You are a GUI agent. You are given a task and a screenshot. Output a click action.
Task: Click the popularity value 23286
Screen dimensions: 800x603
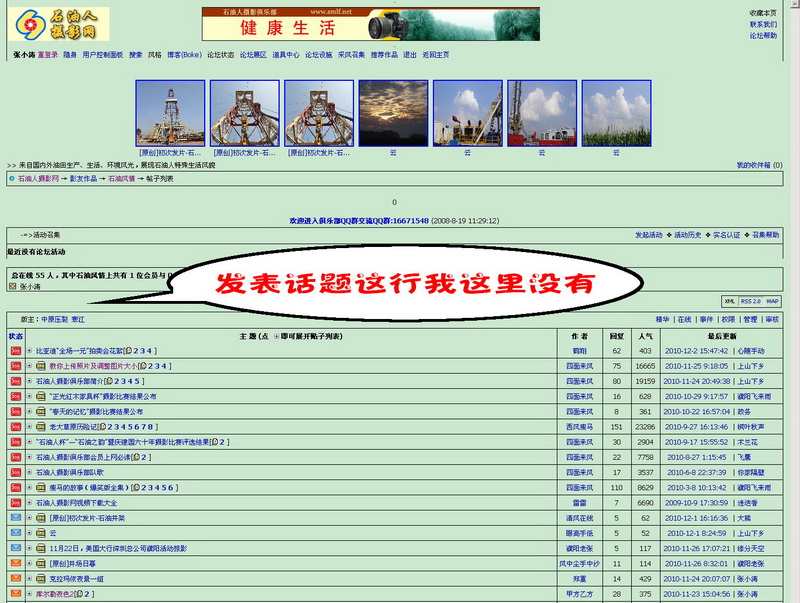pos(645,427)
